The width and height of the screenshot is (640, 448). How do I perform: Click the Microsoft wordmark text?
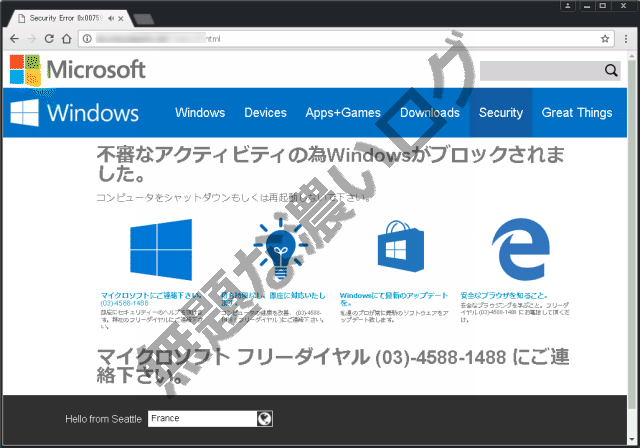coord(96,70)
